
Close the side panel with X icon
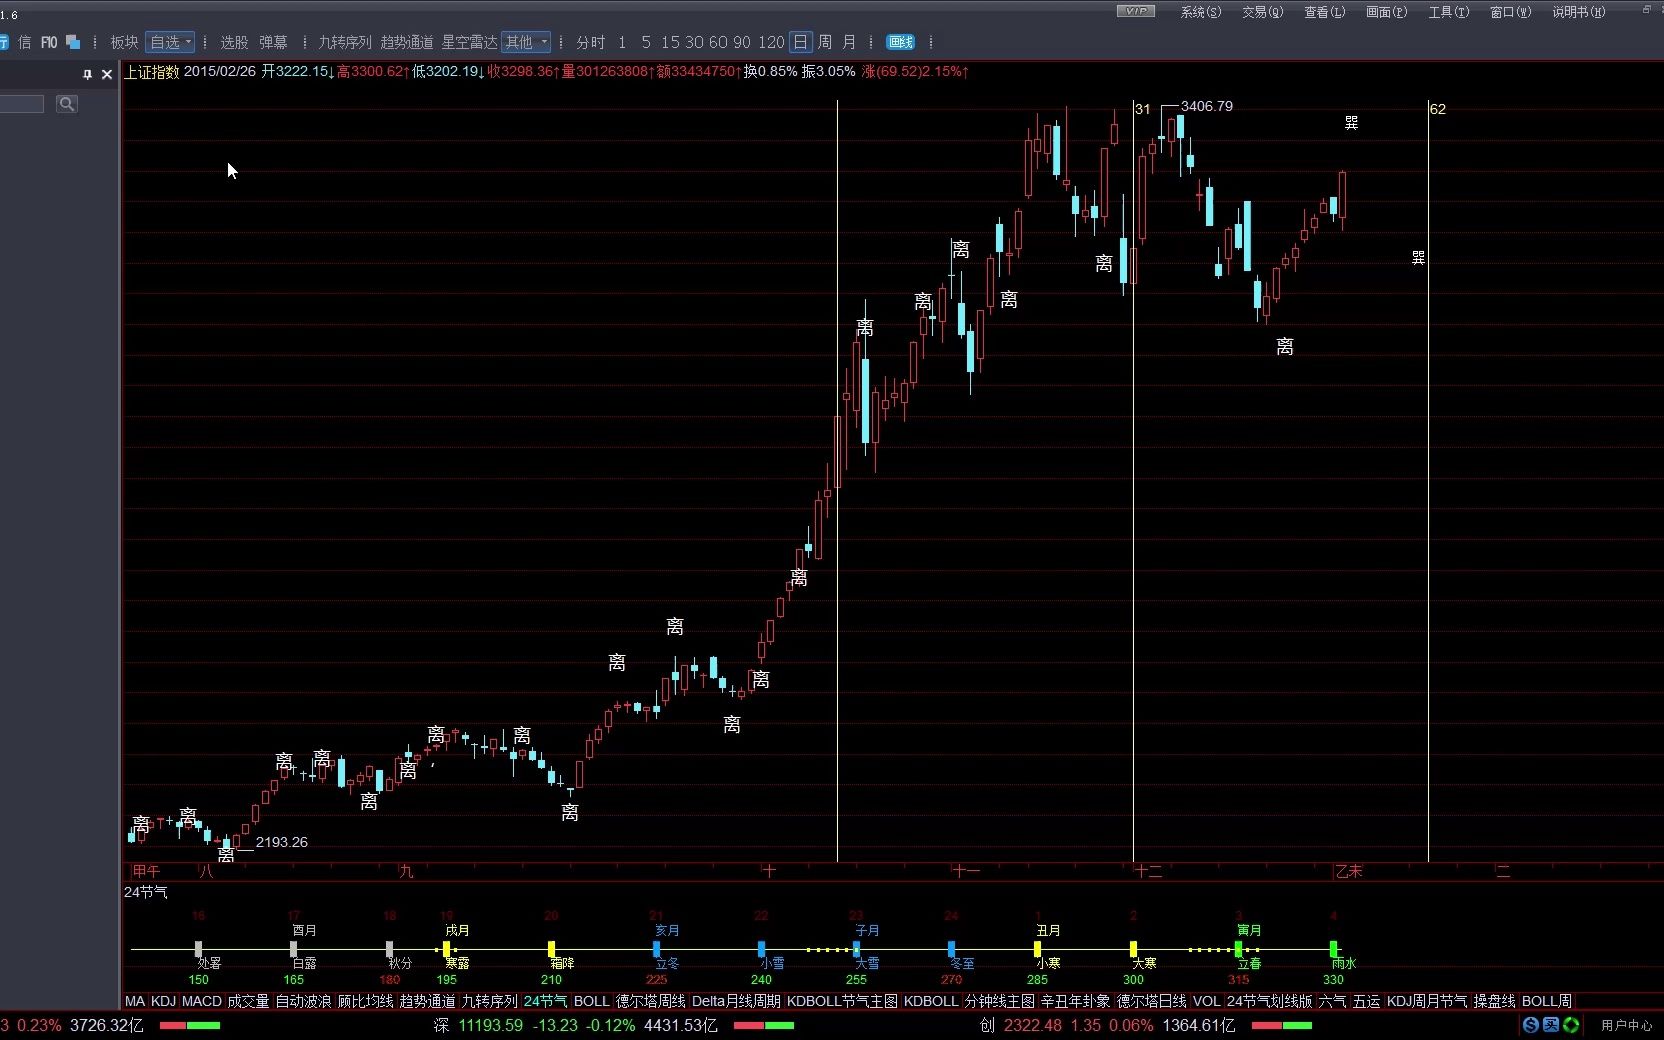tap(107, 74)
